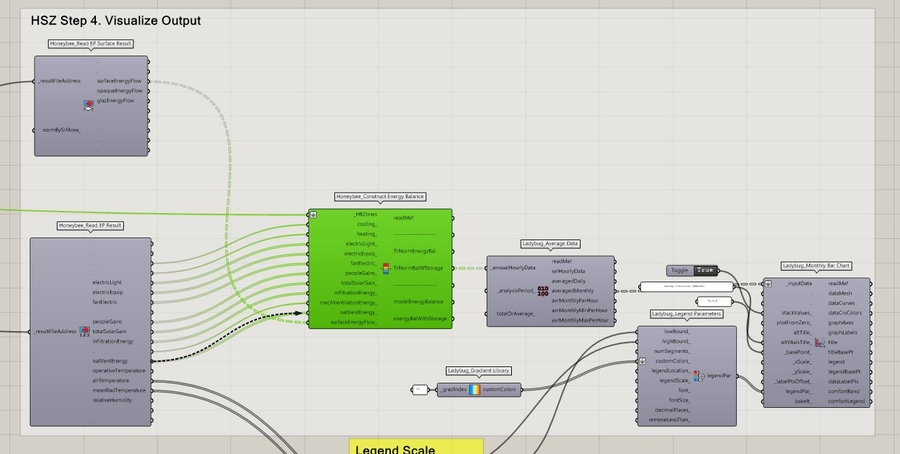This screenshot has height=454, width=900.
Task: Expand the plus button on Construct Energy Balance
Action: point(313,214)
